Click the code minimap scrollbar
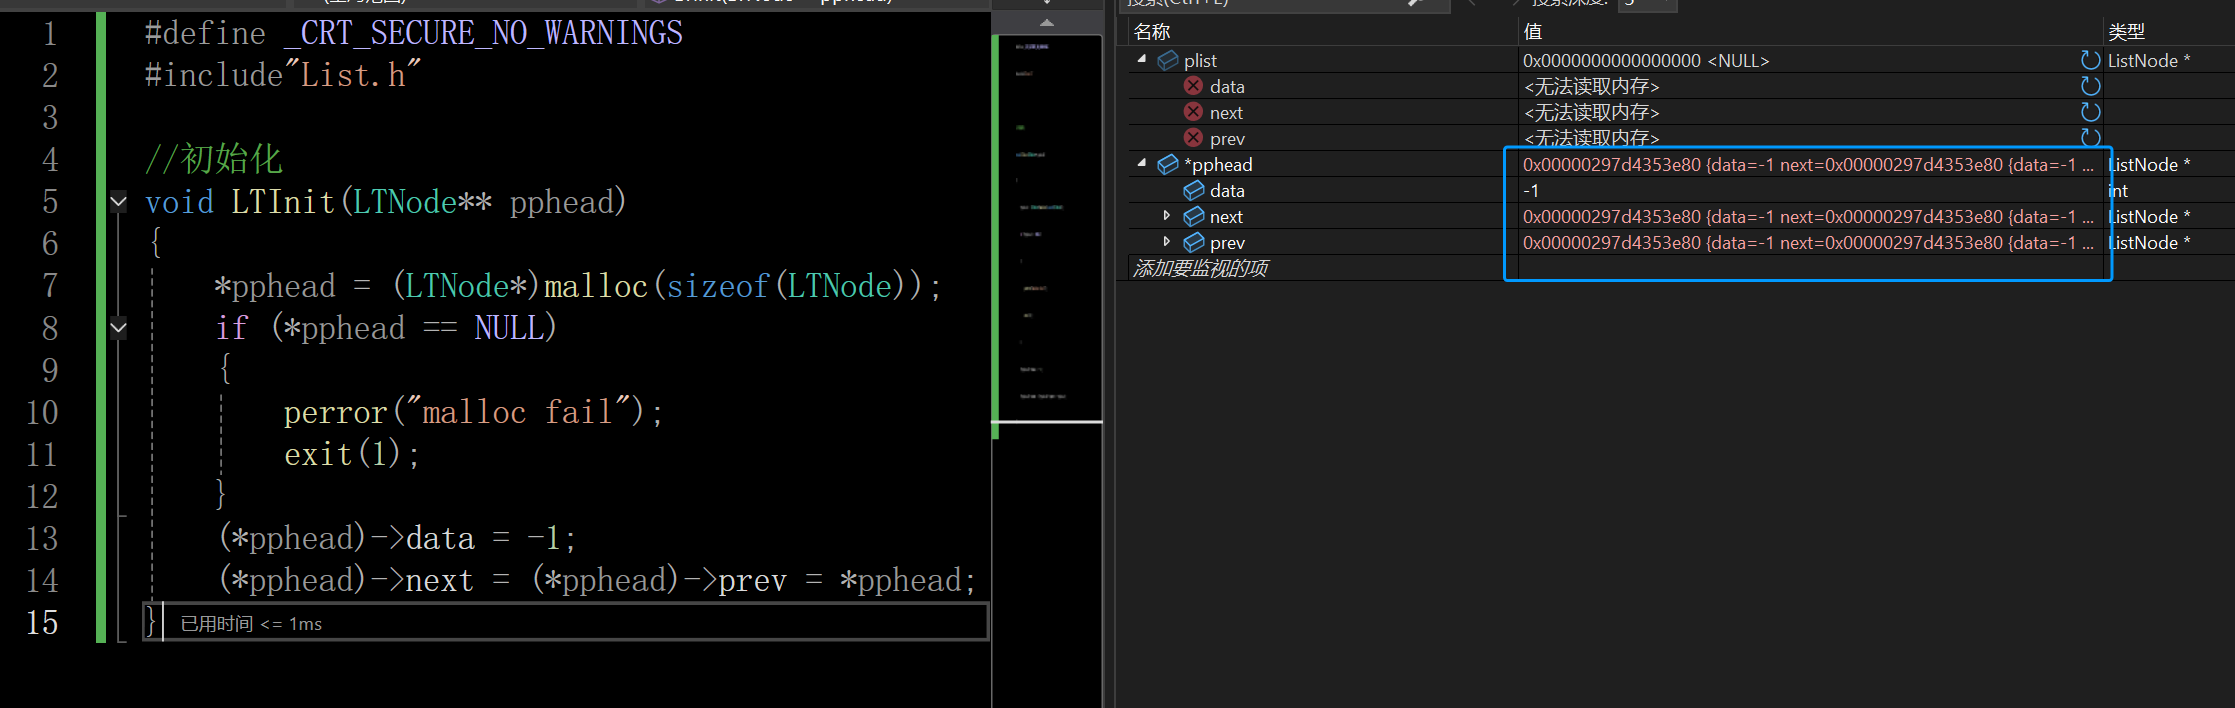This screenshot has height=708, width=2235. 1047,230
